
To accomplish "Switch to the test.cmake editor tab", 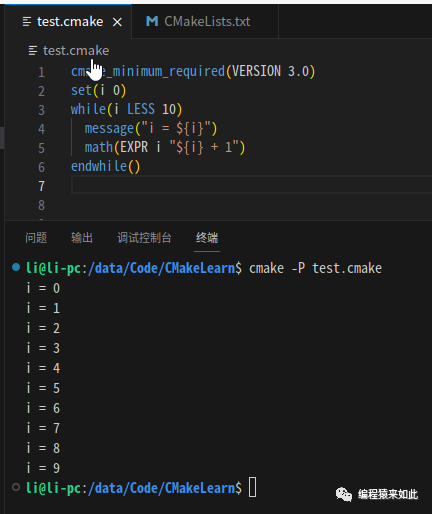I will 68,22.
